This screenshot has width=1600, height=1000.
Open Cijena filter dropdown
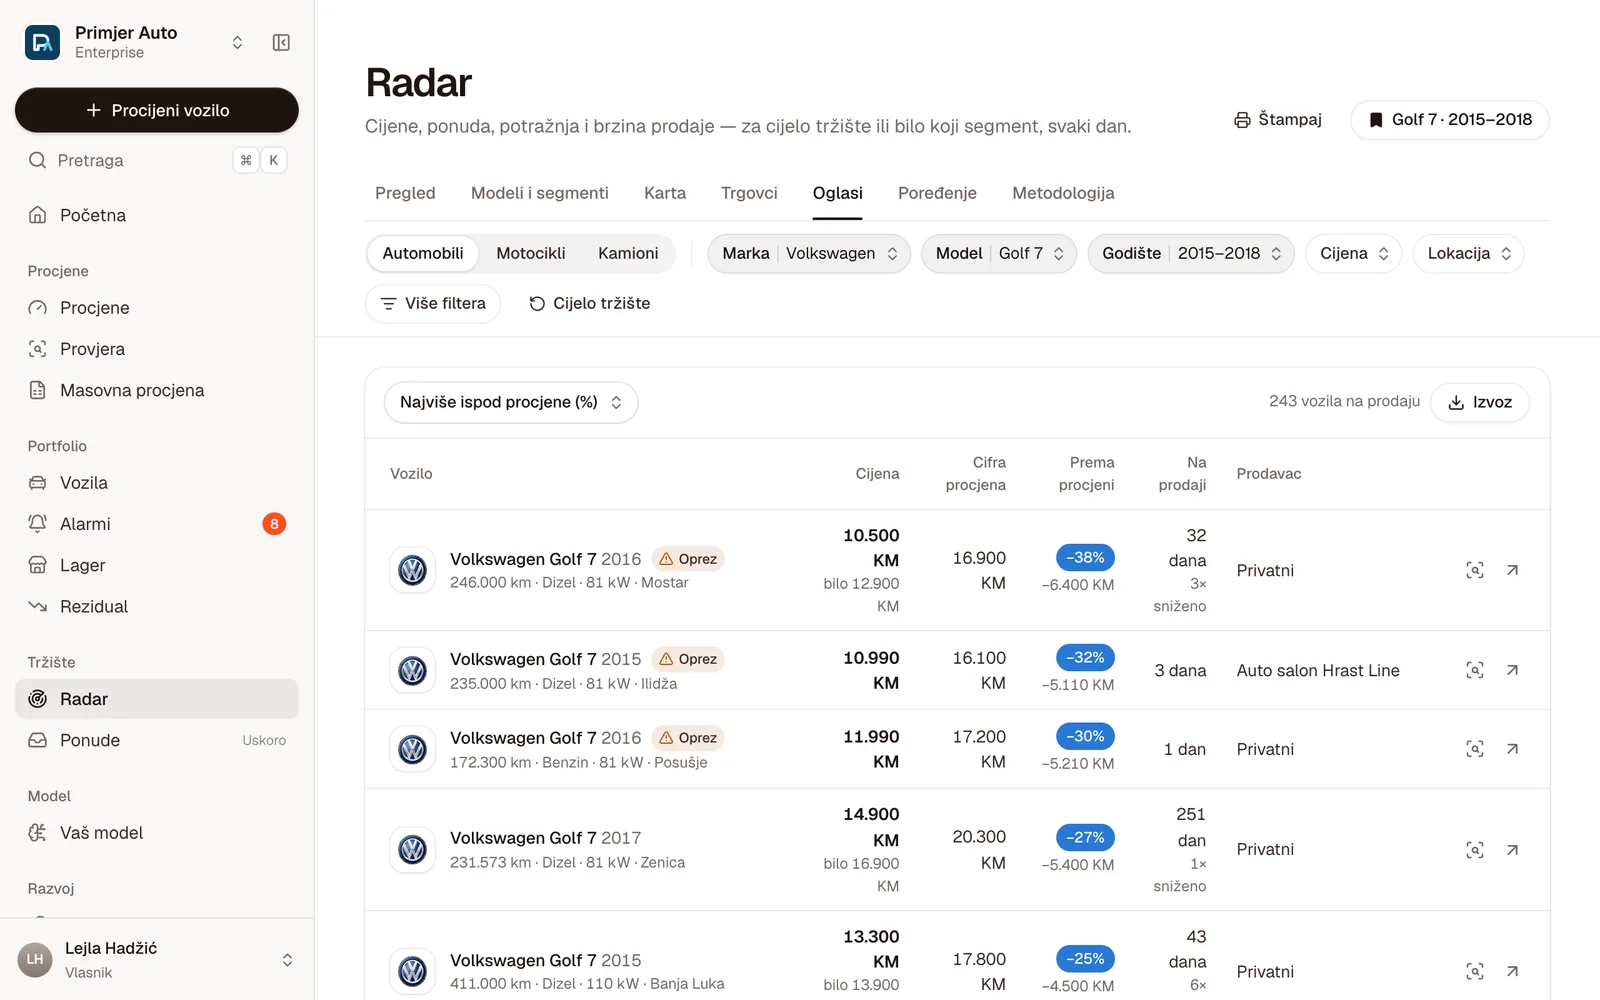click(1354, 254)
